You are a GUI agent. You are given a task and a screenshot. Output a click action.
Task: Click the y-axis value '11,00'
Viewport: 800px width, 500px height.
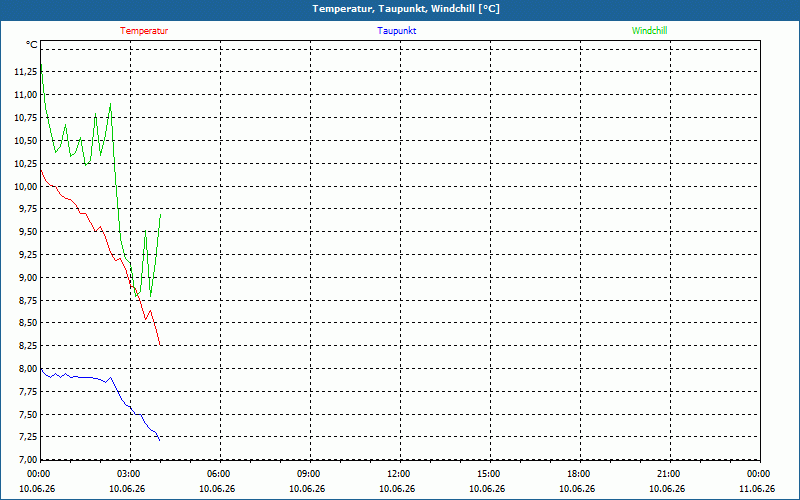pyautogui.click(x=26, y=95)
